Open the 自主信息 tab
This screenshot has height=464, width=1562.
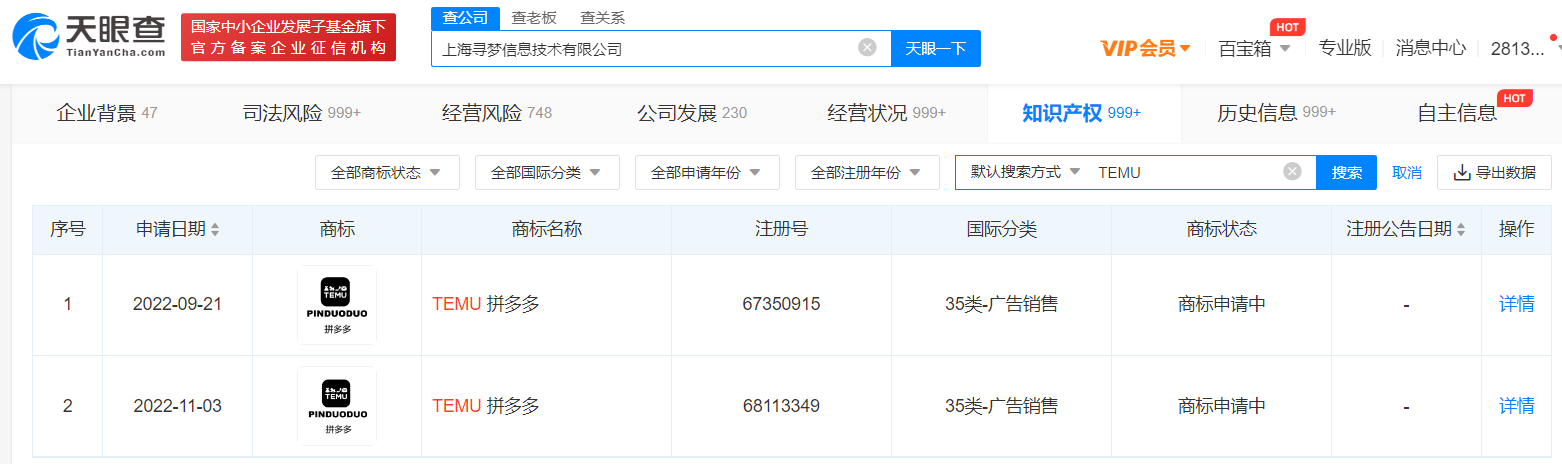pyautogui.click(x=1457, y=113)
